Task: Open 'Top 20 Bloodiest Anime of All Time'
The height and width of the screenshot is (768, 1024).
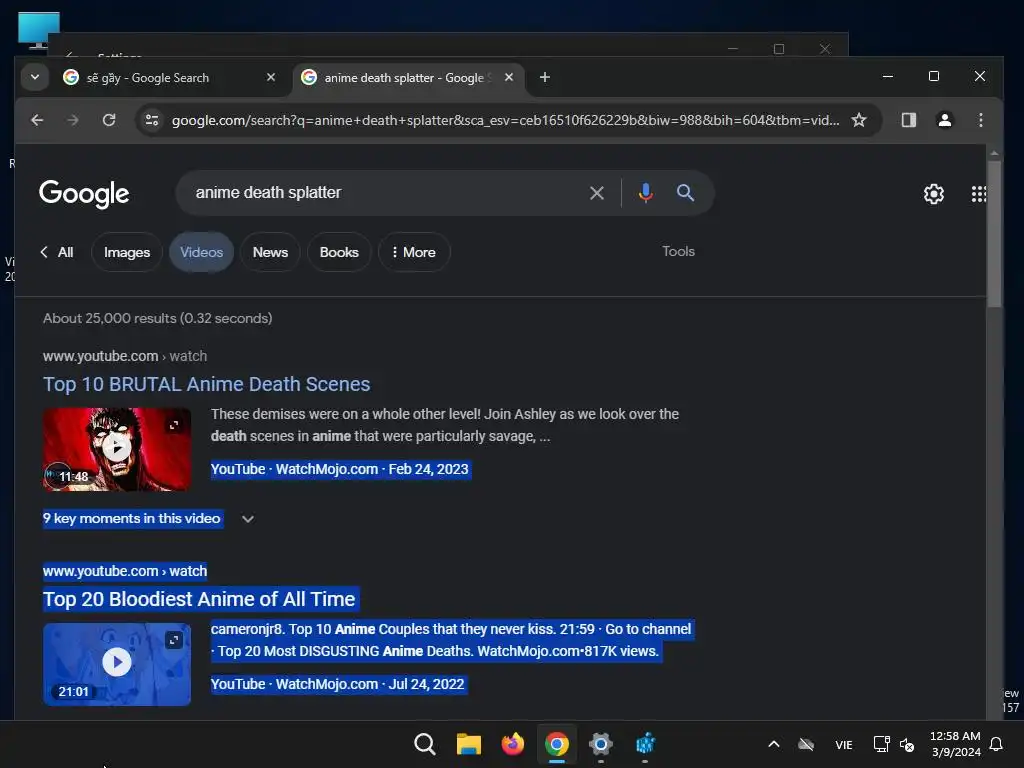Action: (x=199, y=599)
